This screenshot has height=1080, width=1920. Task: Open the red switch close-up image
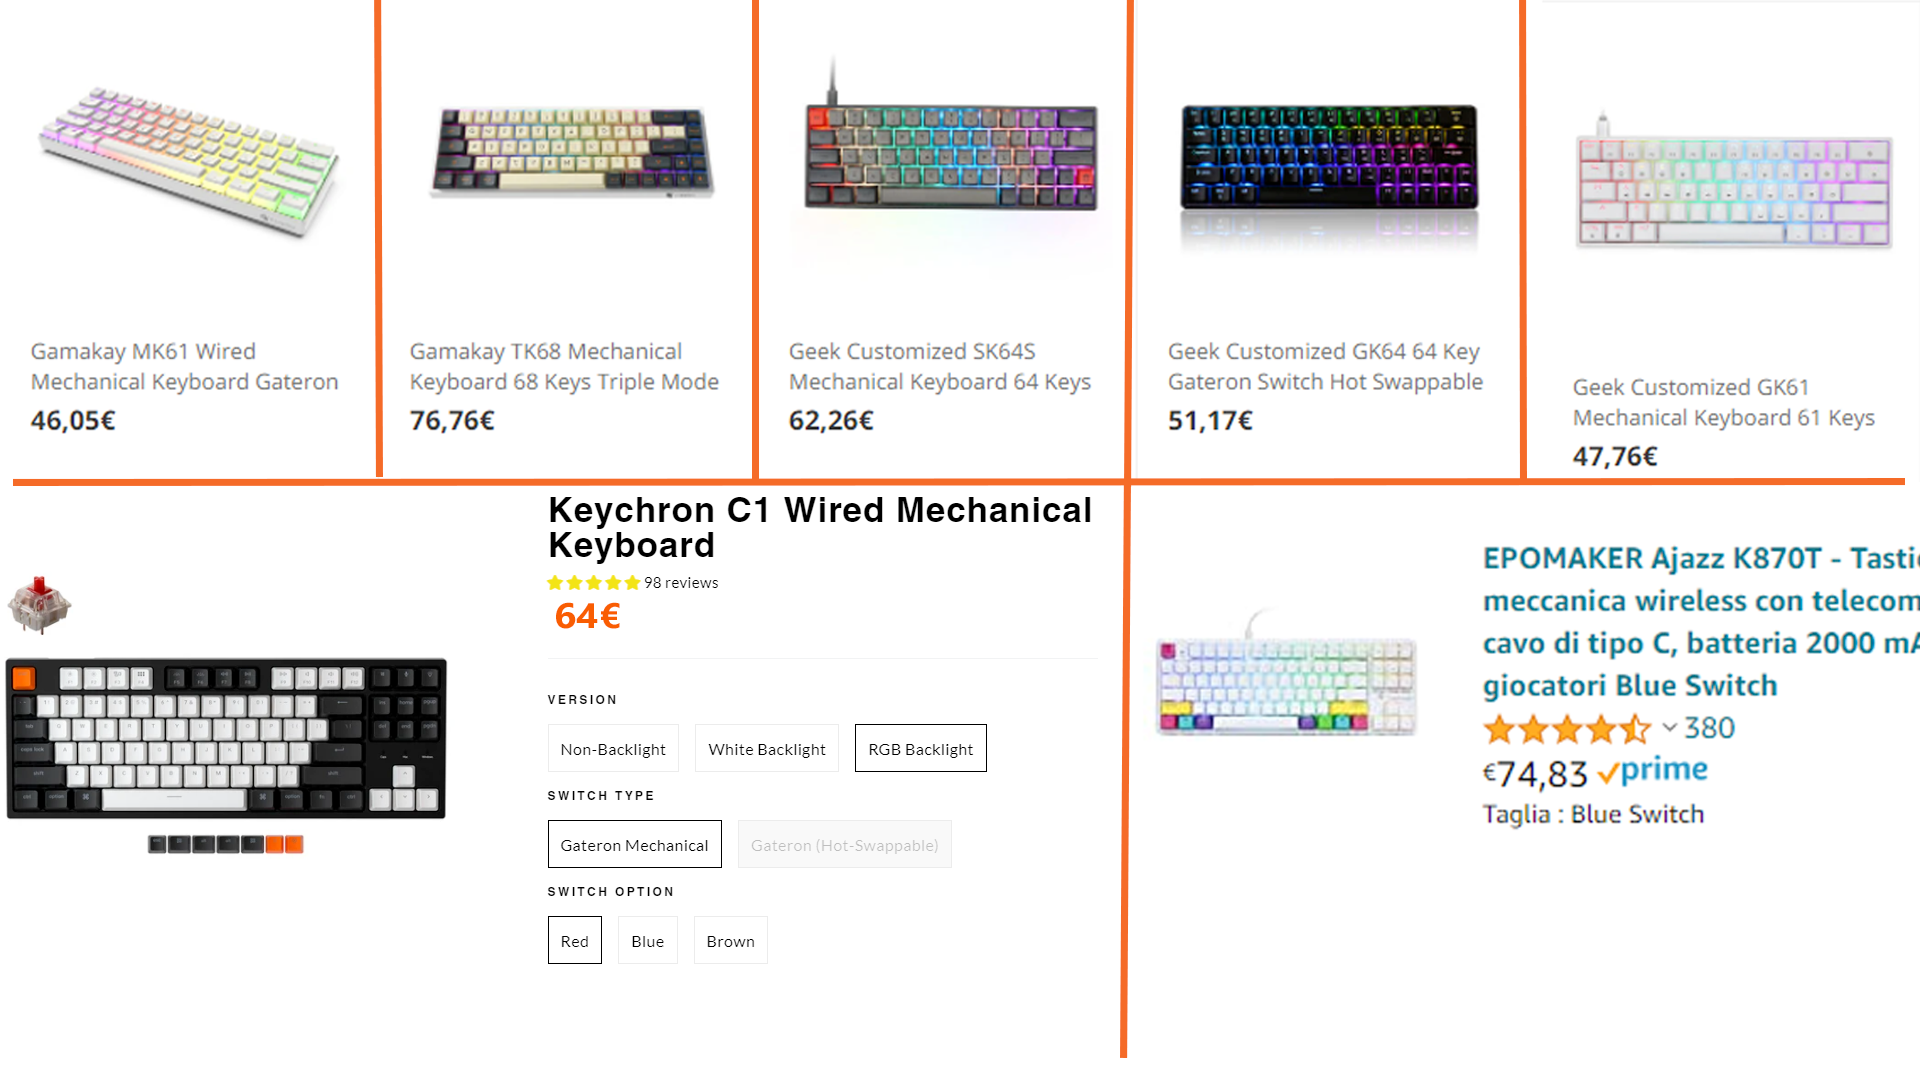[40, 600]
